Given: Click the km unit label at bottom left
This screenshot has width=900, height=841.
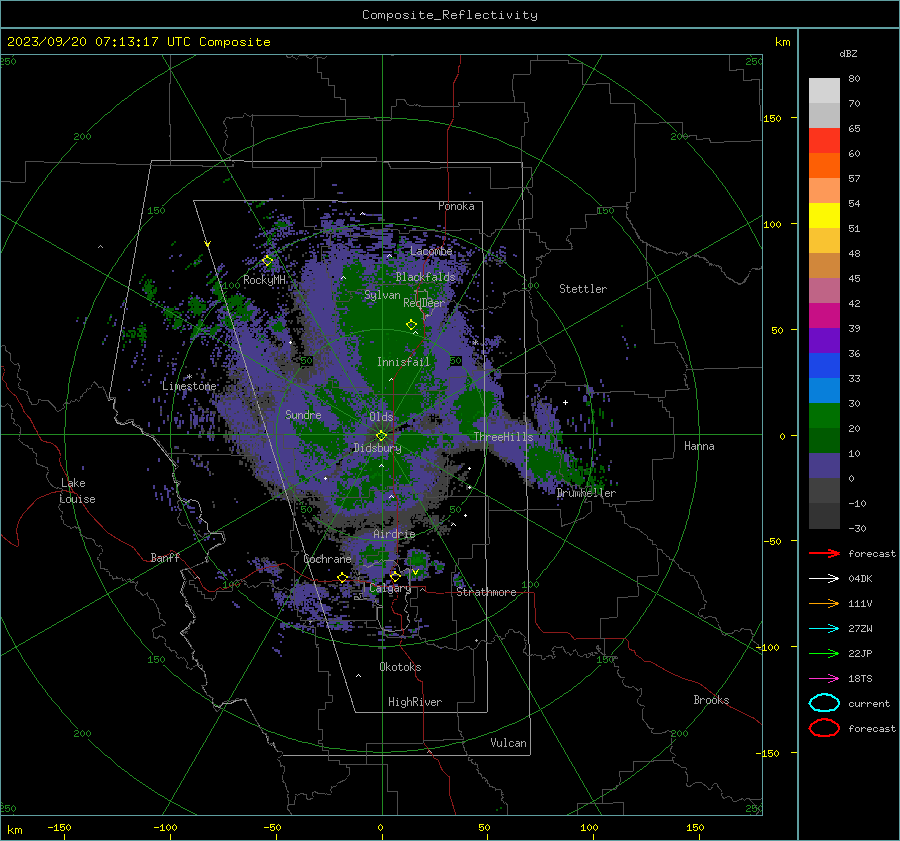Looking at the screenshot, I should pyautogui.click(x=14, y=830).
